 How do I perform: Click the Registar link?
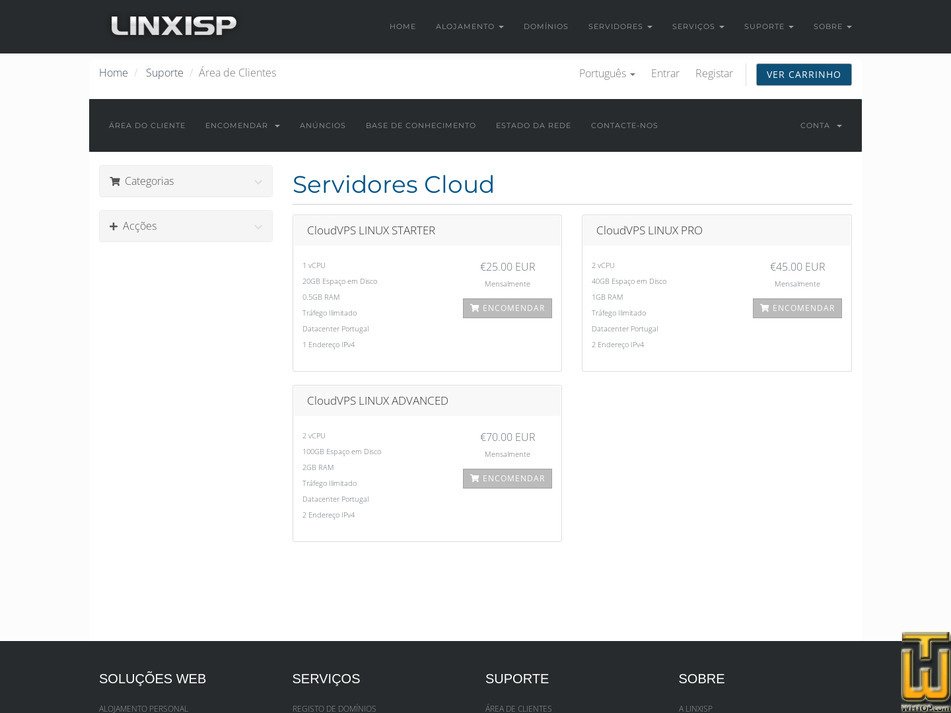click(714, 73)
